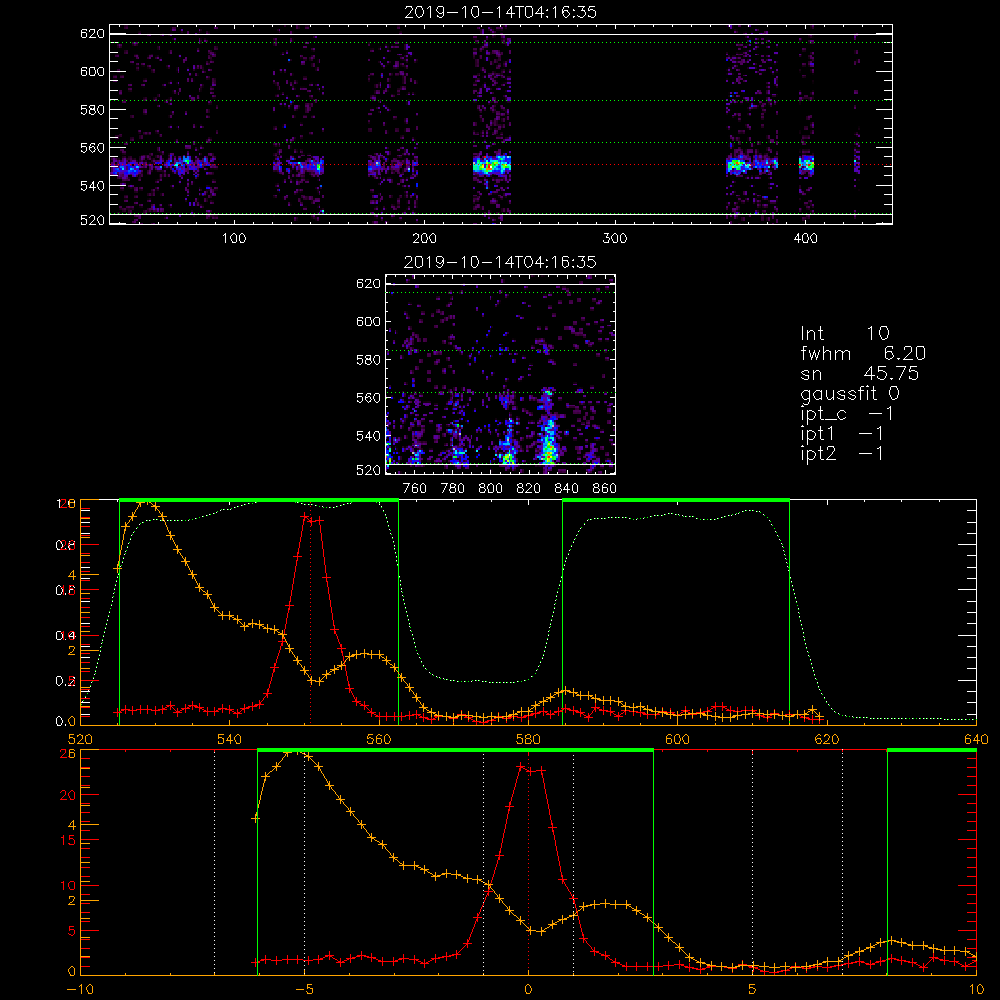The height and width of the screenshot is (1000, 1000).
Task: Click the 'sn 45.75' value line
Action: (859, 373)
